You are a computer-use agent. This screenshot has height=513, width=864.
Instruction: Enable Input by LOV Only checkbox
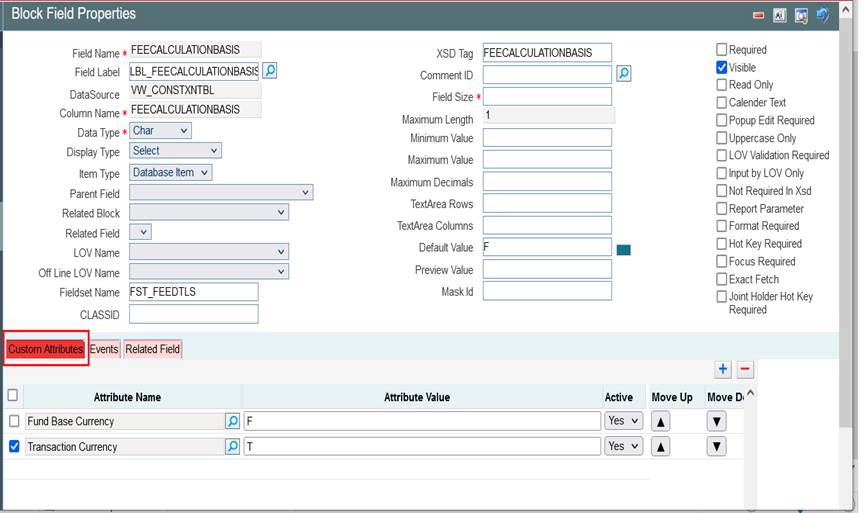pos(721,173)
